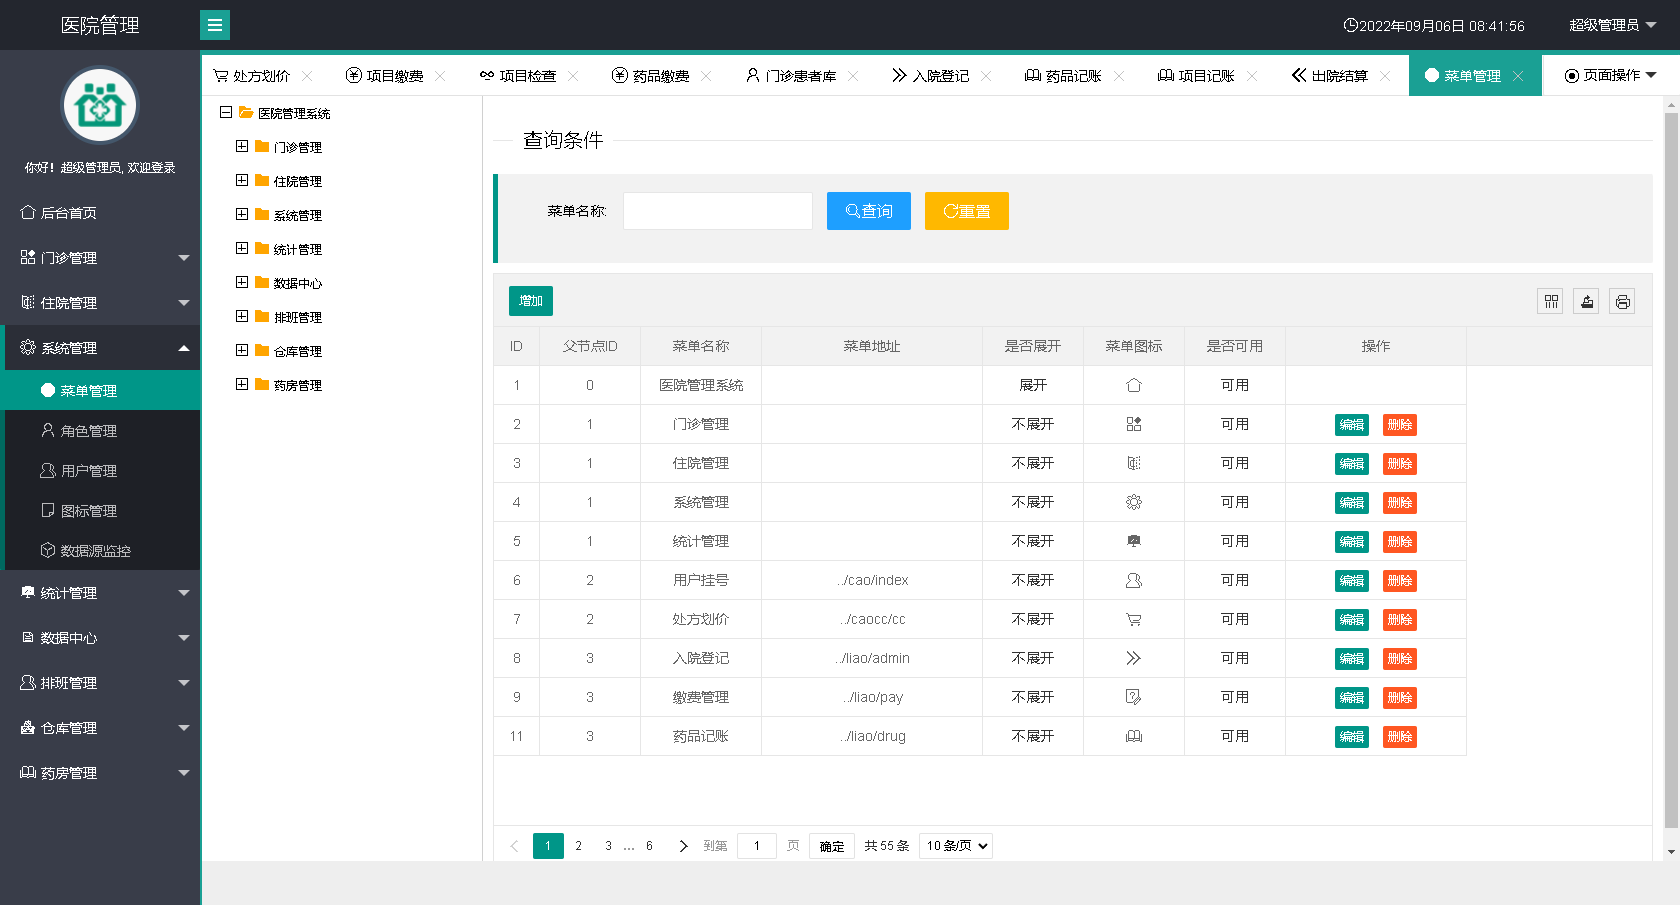Select 菜单管理 in the sidebar
The width and height of the screenshot is (1680, 905).
point(100,390)
